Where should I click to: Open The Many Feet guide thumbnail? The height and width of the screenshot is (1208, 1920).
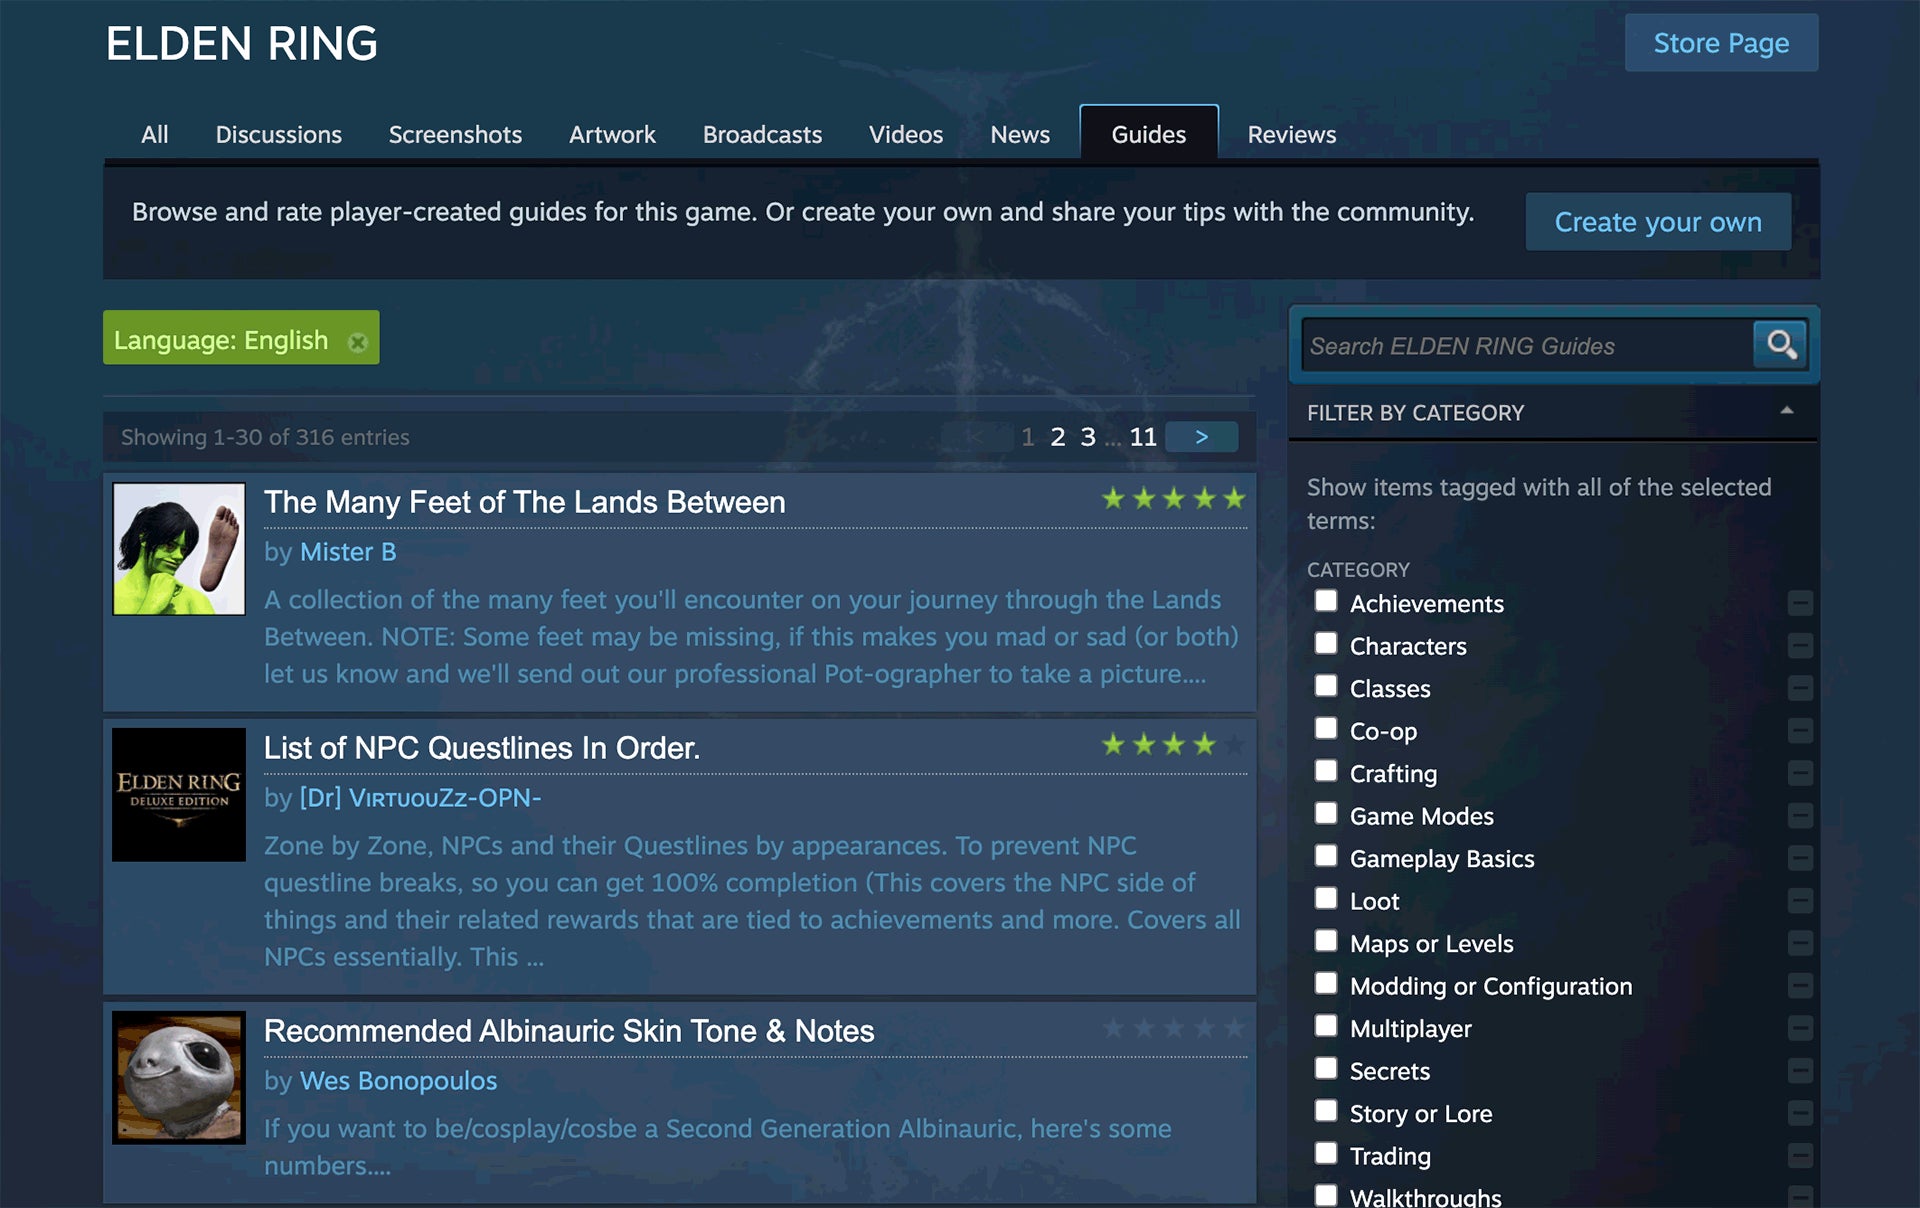[179, 549]
